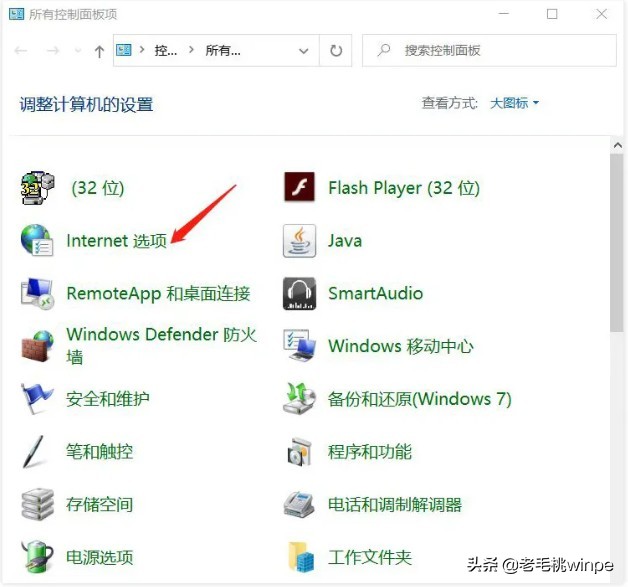
Task: Click the refresh button beside address bar
Action: click(336, 50)
